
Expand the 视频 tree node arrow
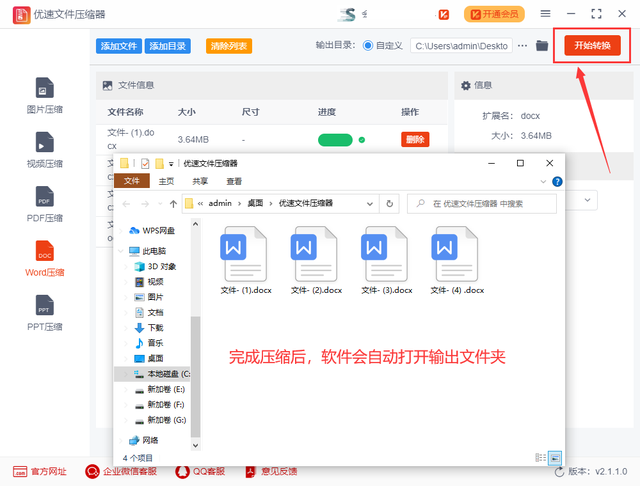tap(126, 282)
